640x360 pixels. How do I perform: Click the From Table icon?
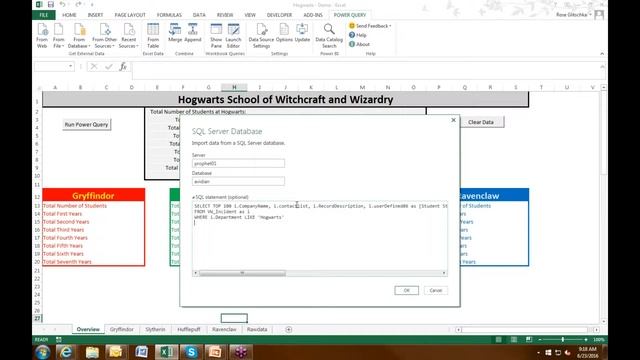pos(153,36)
